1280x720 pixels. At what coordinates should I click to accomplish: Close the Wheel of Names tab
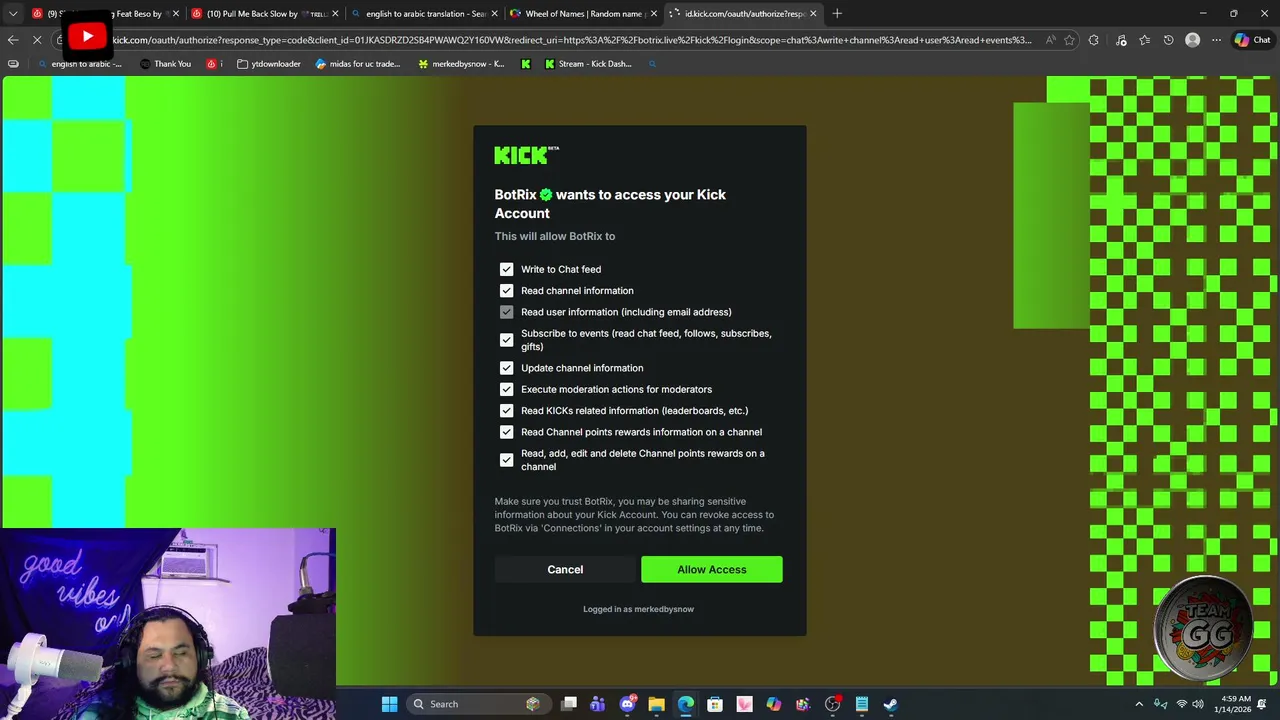pos(654,14)
